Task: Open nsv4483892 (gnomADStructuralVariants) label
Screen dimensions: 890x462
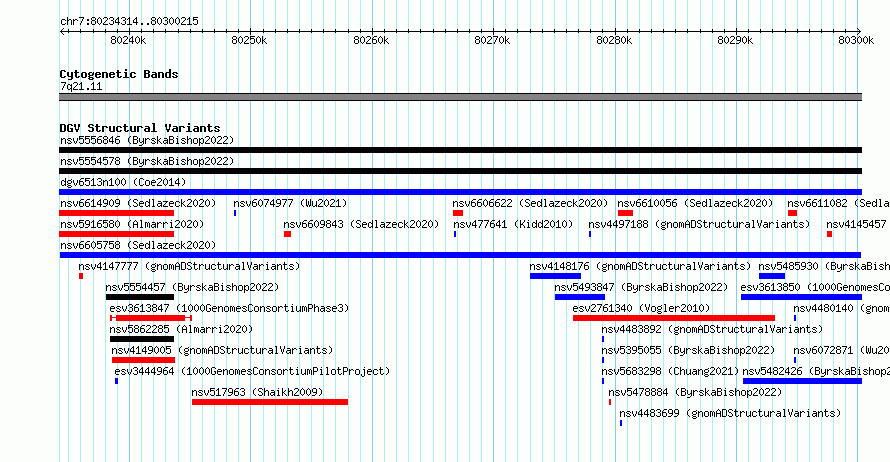Action: click(712, 329)
